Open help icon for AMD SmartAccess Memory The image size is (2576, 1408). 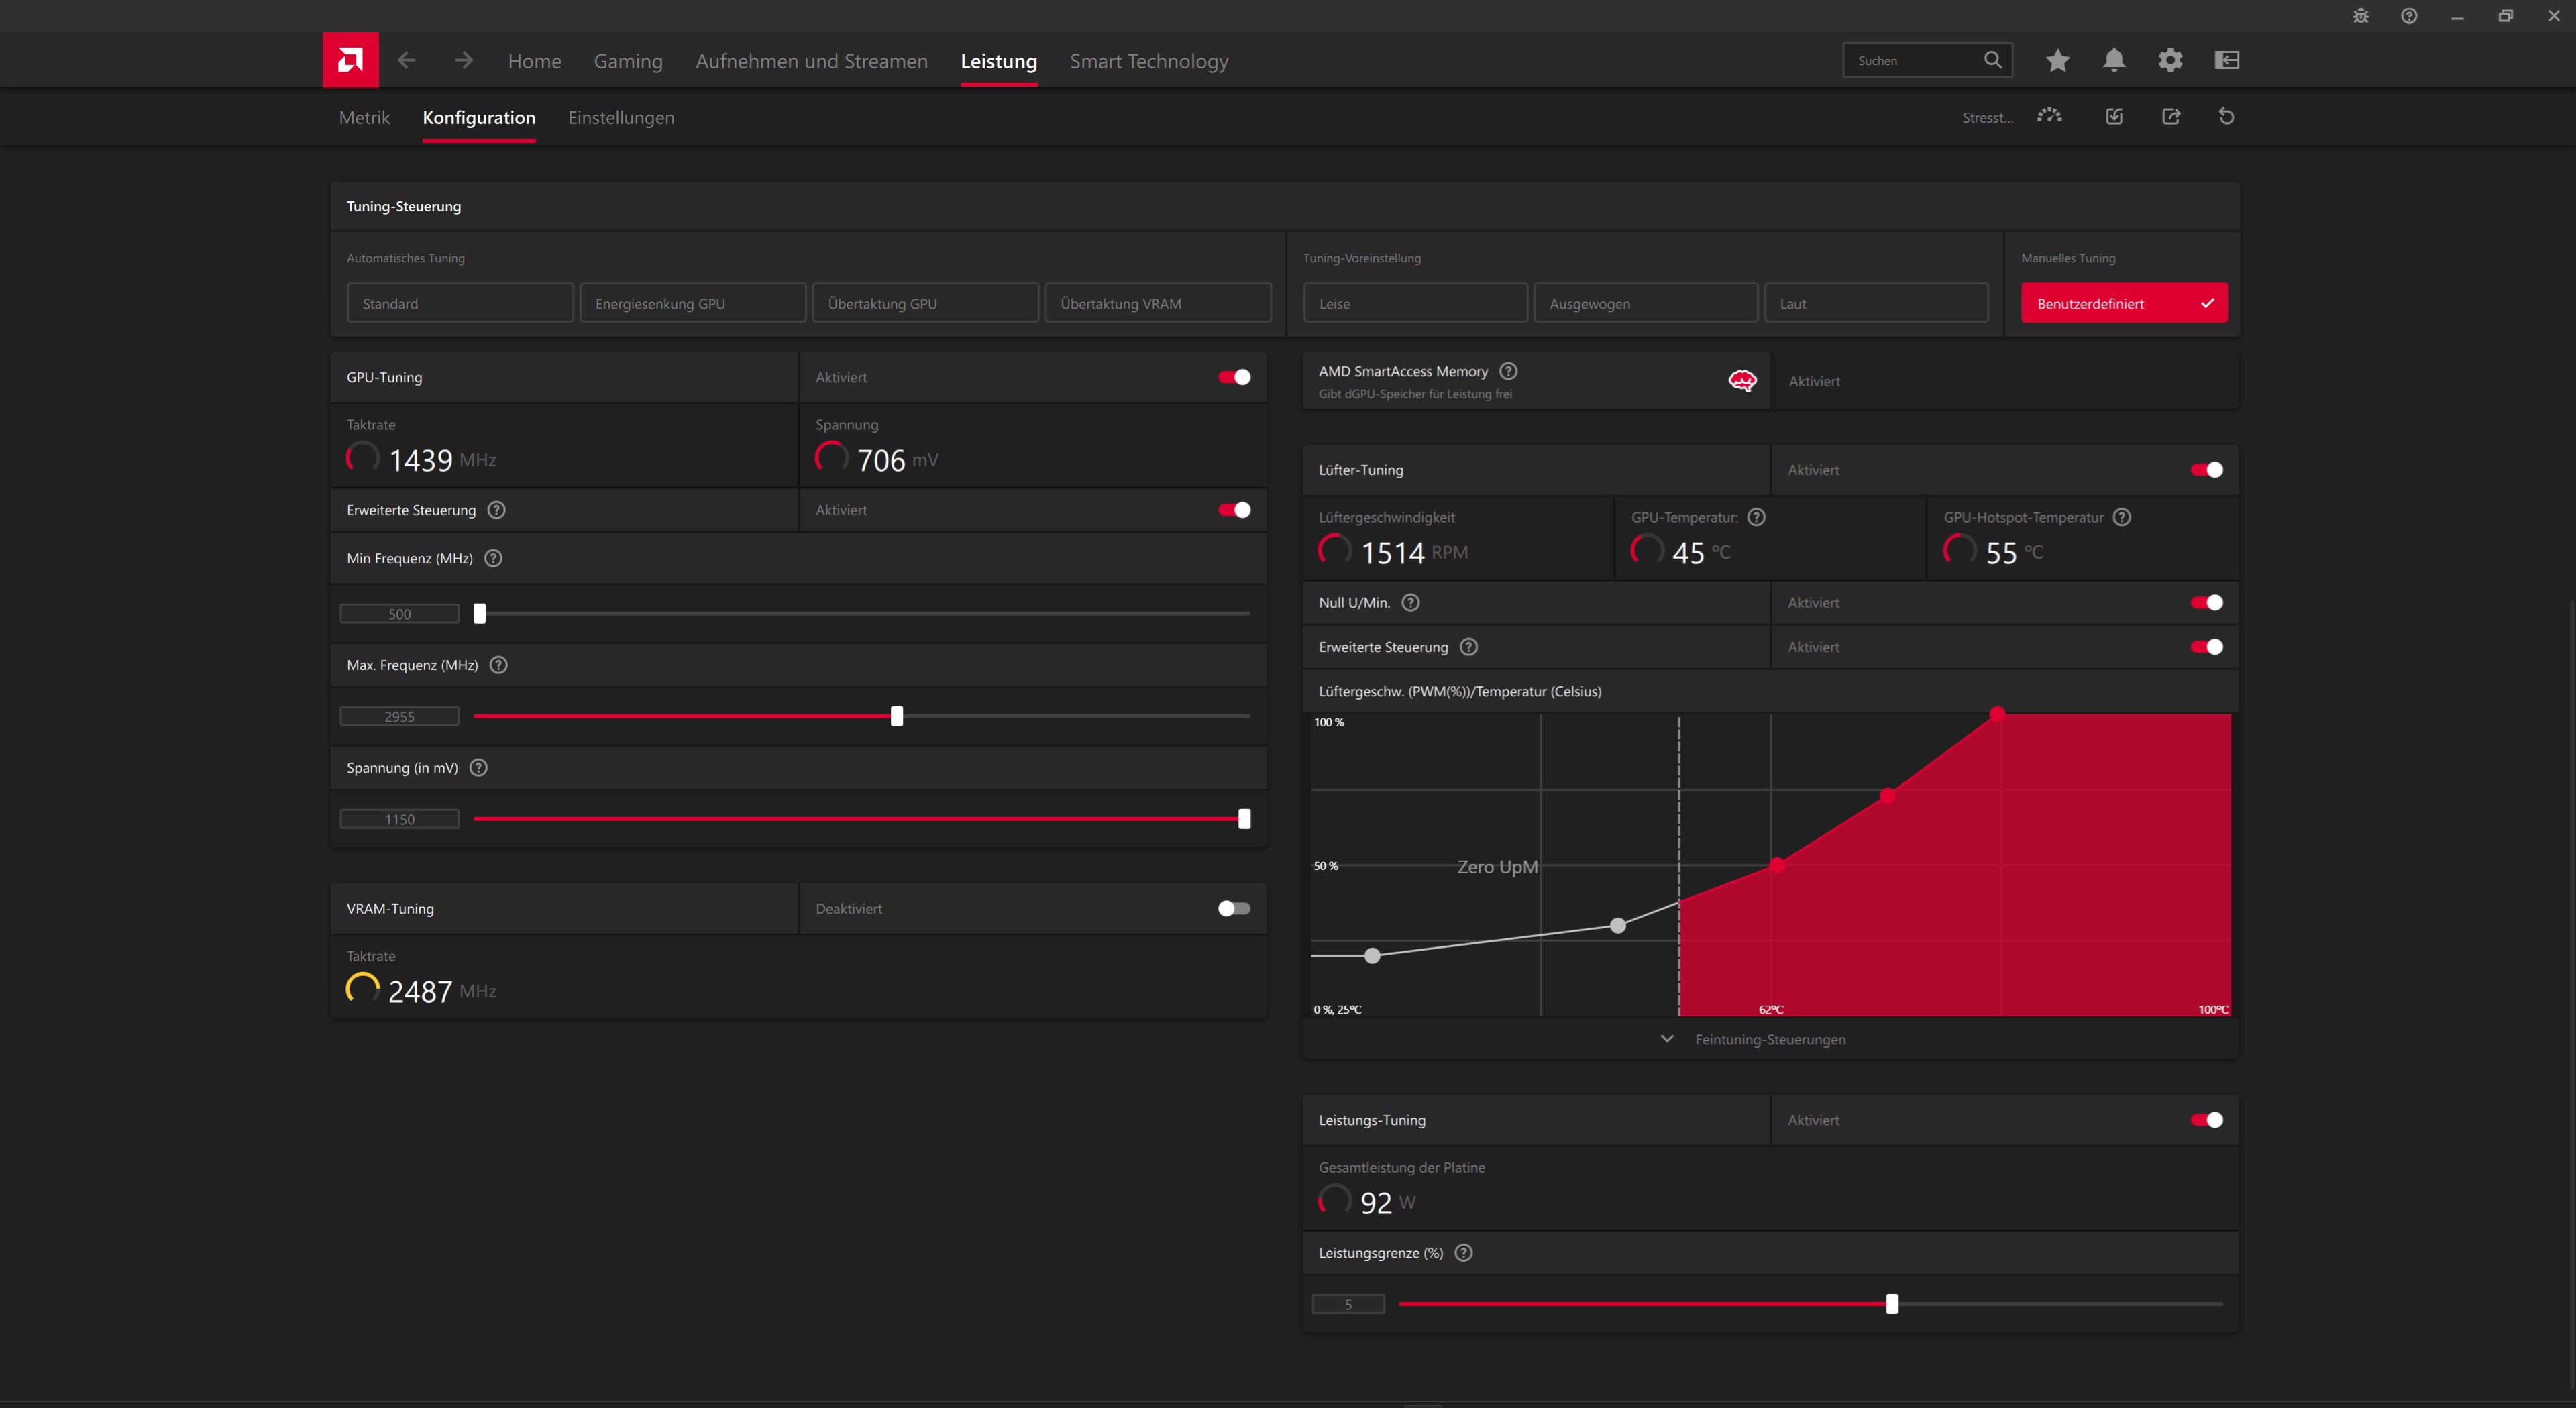(x=1508, y=371)
